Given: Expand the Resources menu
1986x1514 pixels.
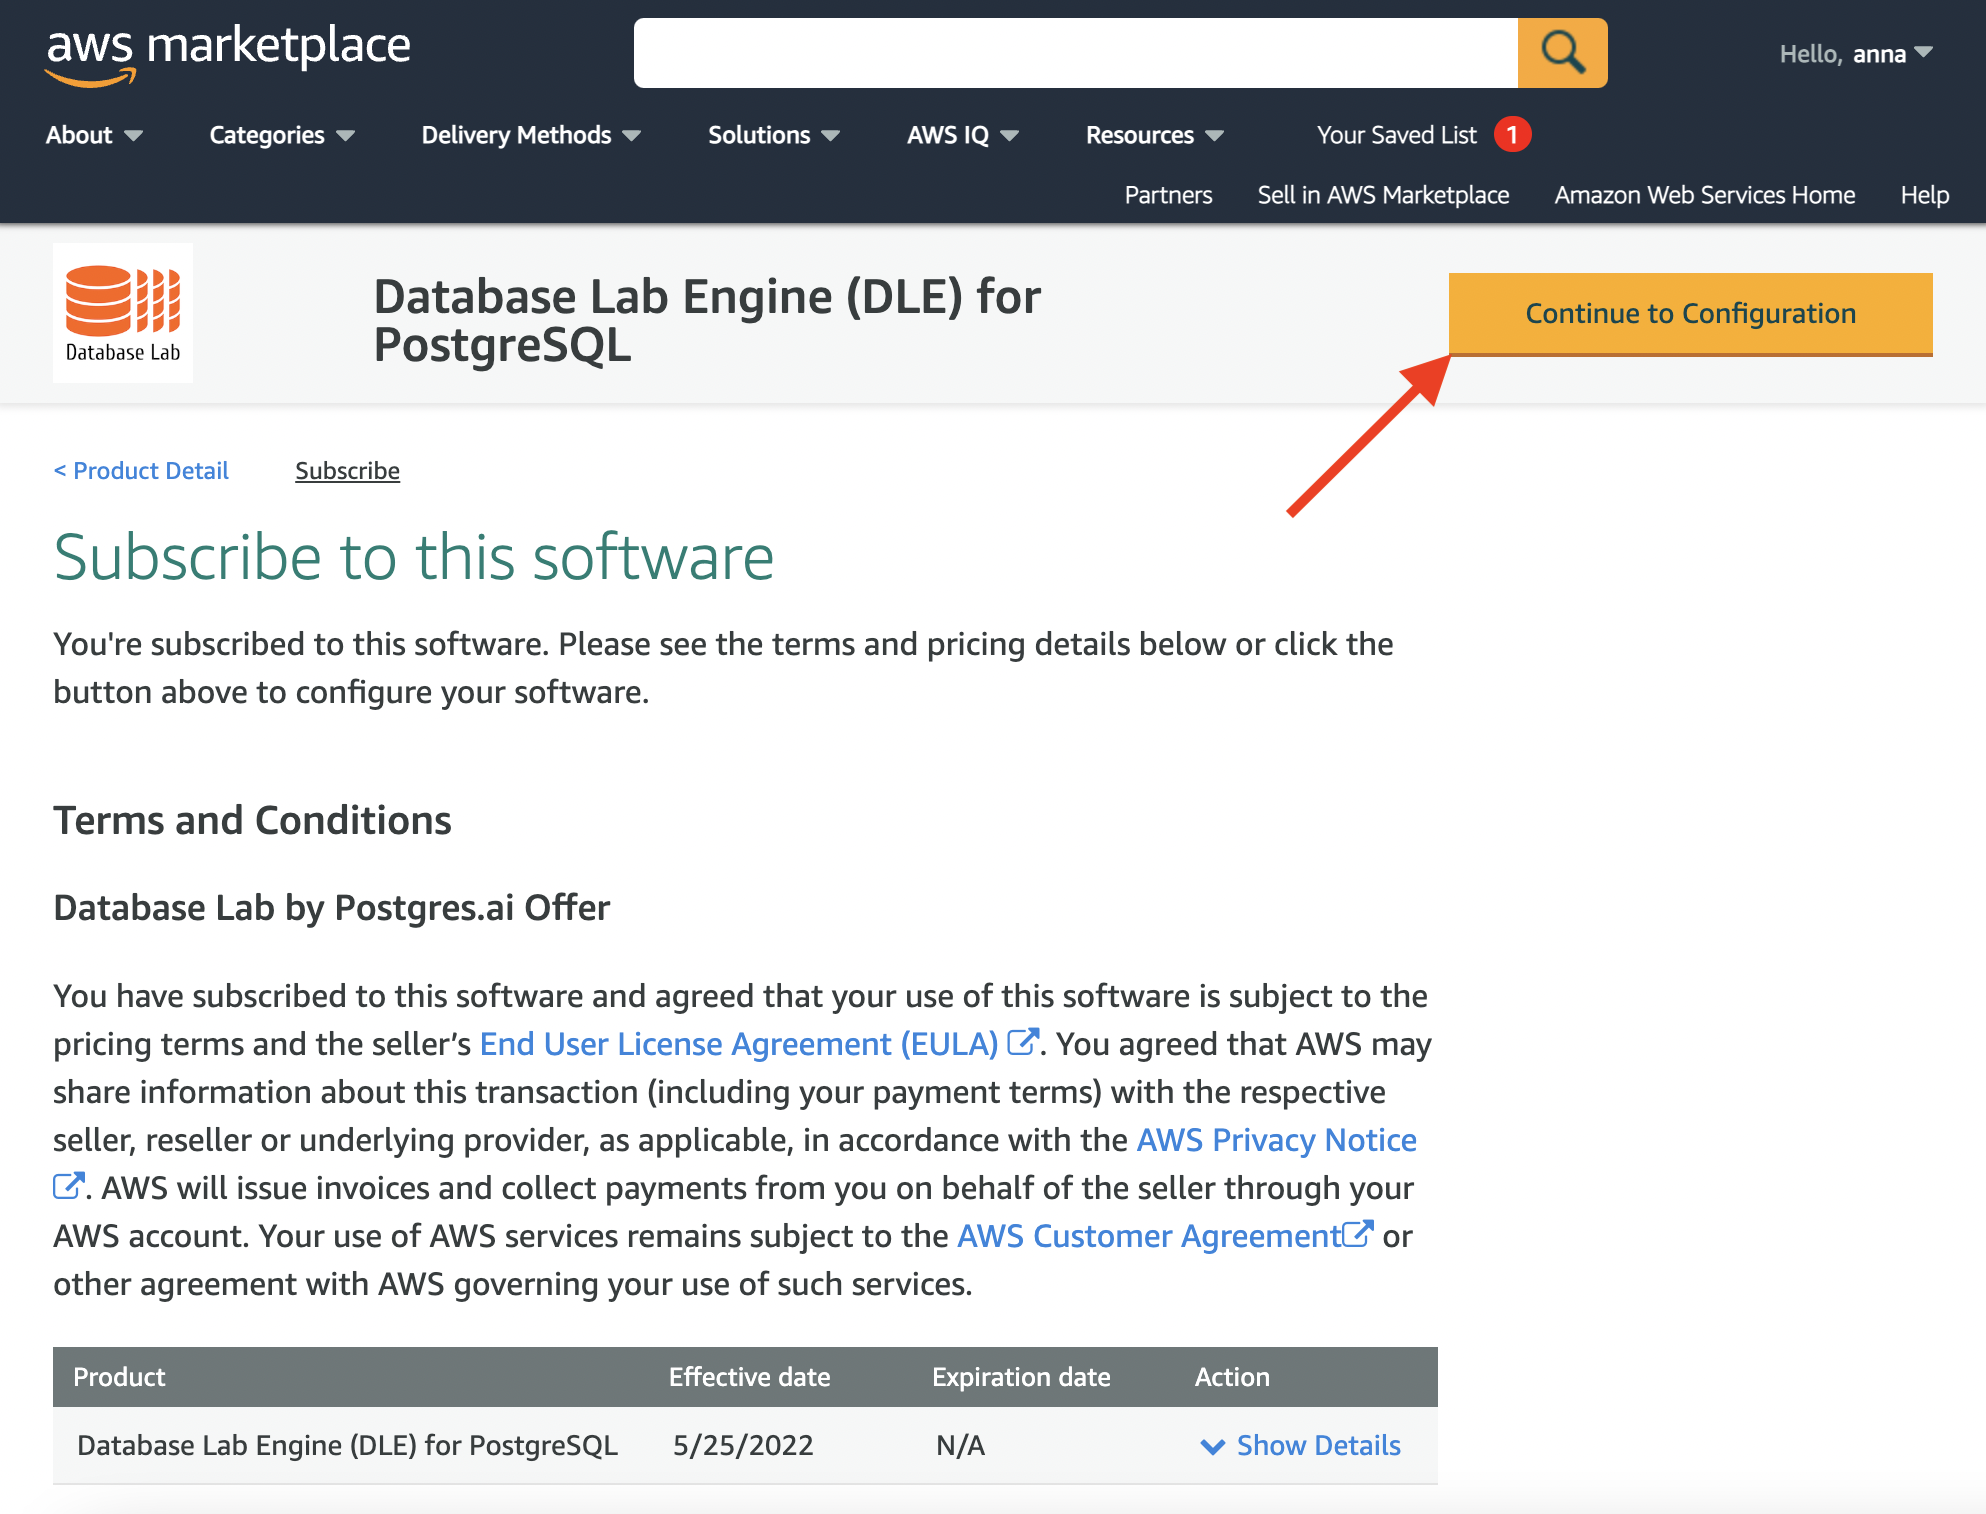Looking at the screenshot, I should 1154,135.
